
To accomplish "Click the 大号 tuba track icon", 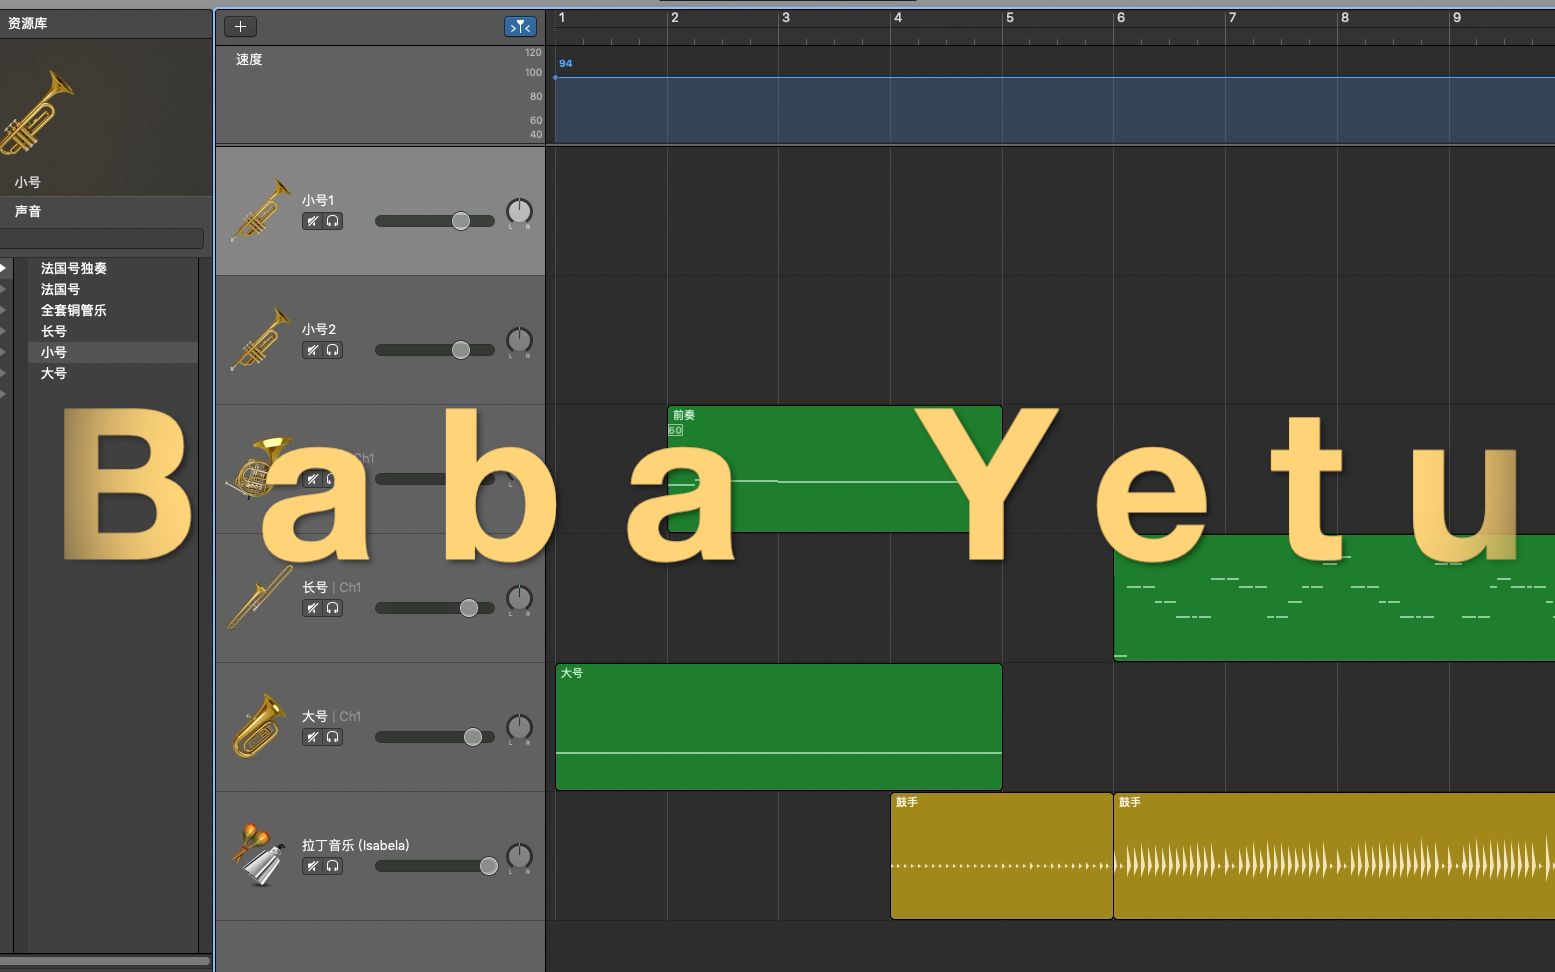I will 260,727.
